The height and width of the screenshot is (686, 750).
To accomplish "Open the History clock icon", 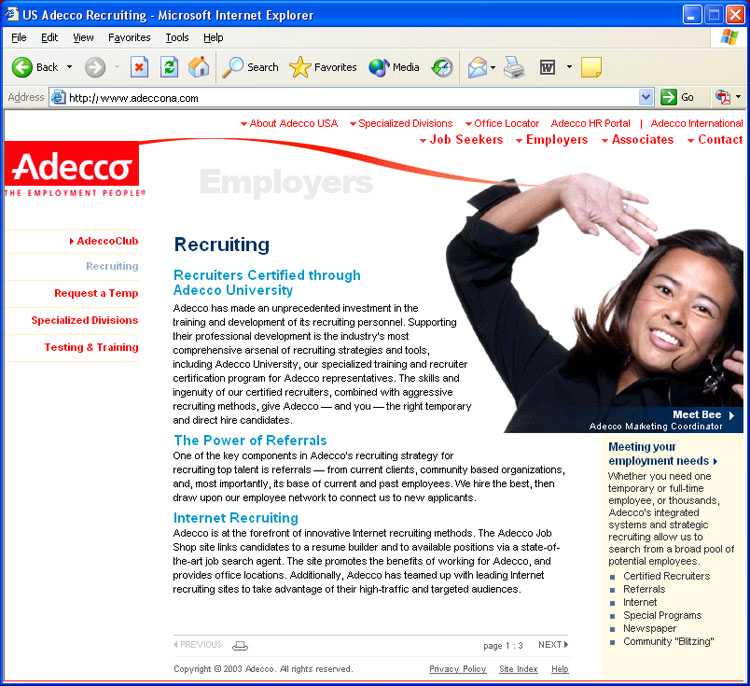I will coord(442,67).
